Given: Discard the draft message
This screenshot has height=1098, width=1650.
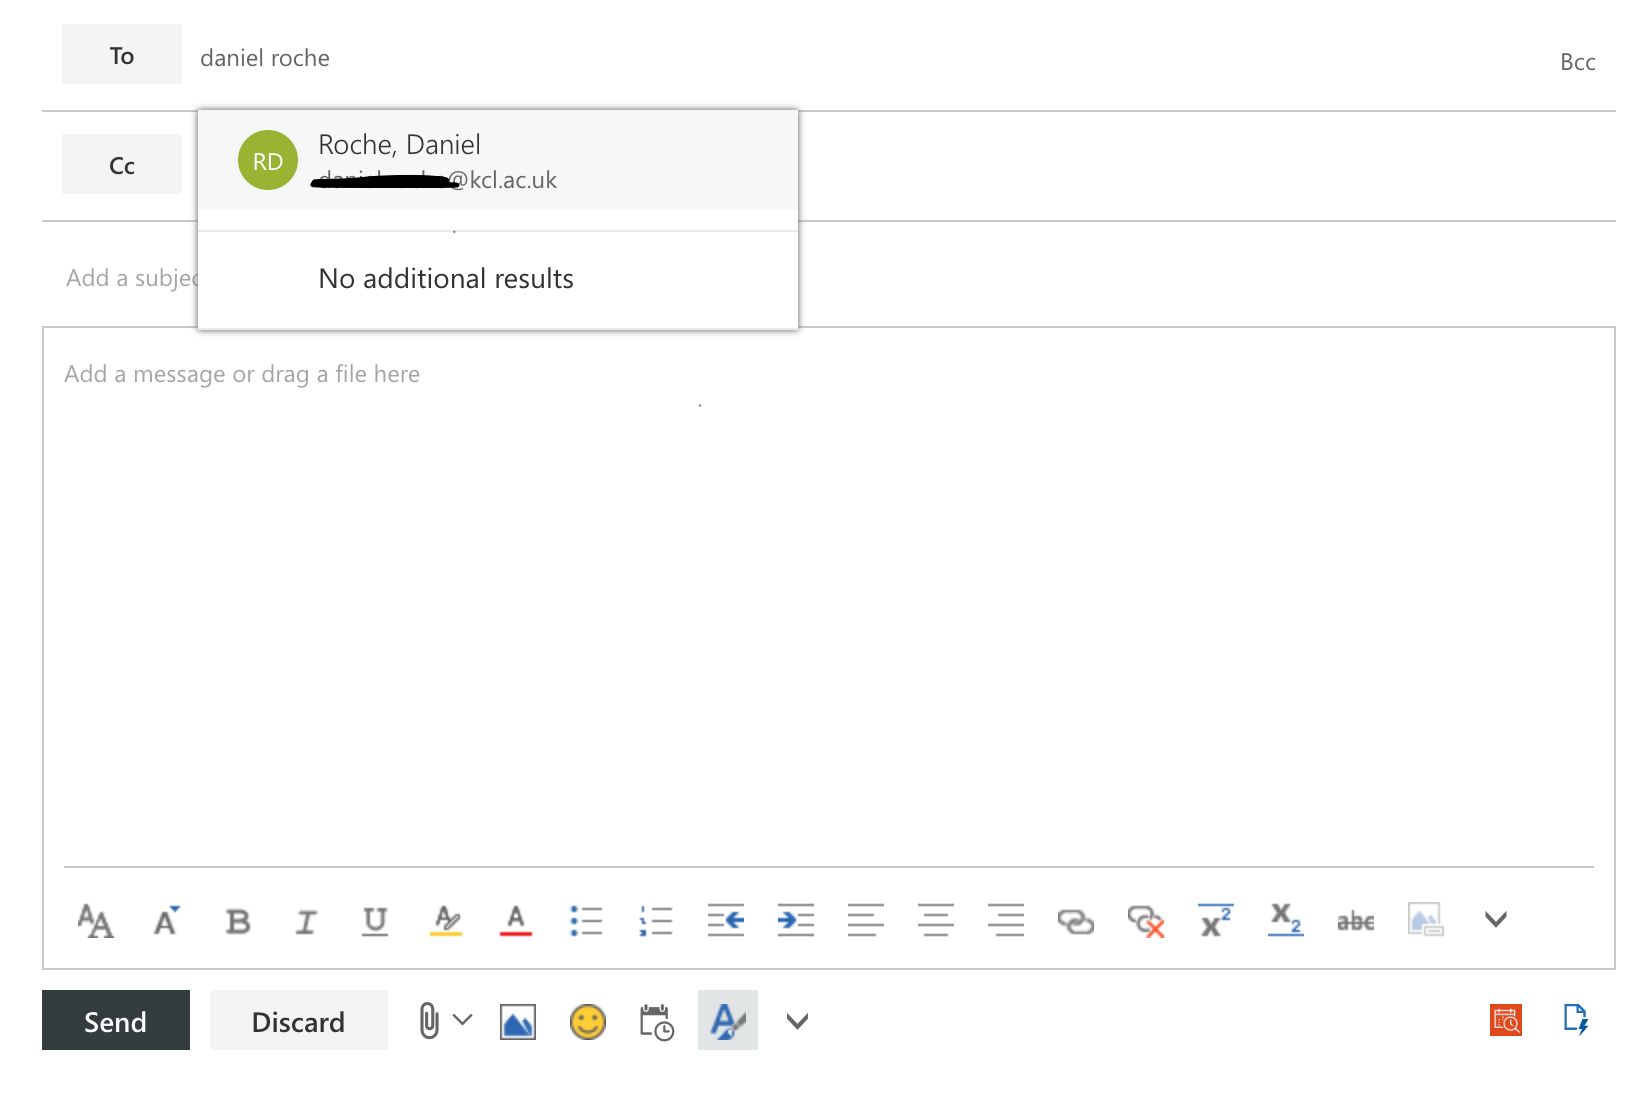Looking at the screenshot, I should pyautogui.click(x=298, y=1020).
